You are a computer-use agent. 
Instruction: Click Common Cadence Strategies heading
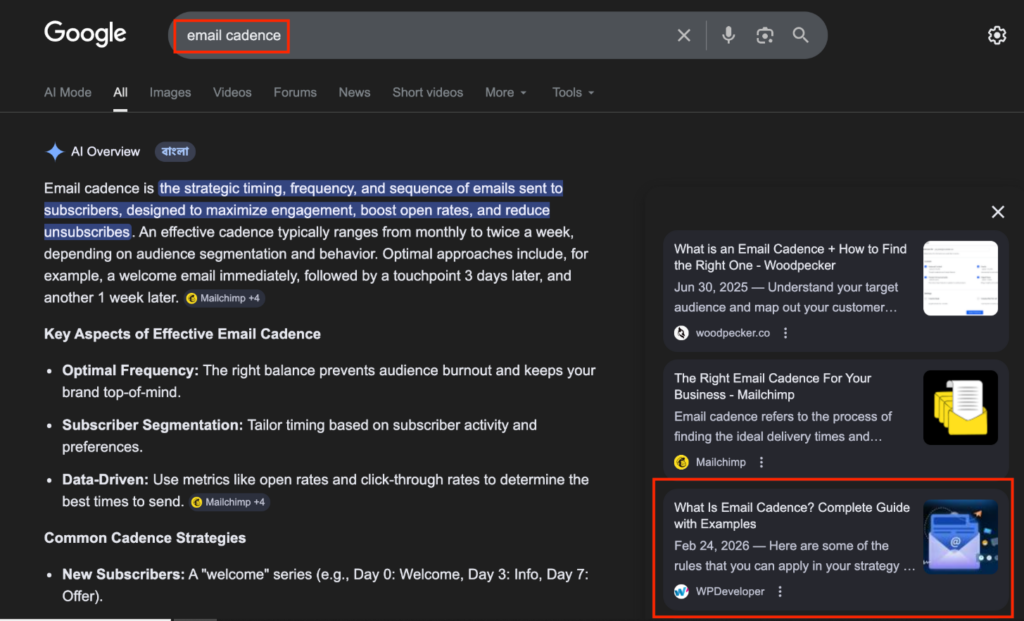(x=145, y=538)
